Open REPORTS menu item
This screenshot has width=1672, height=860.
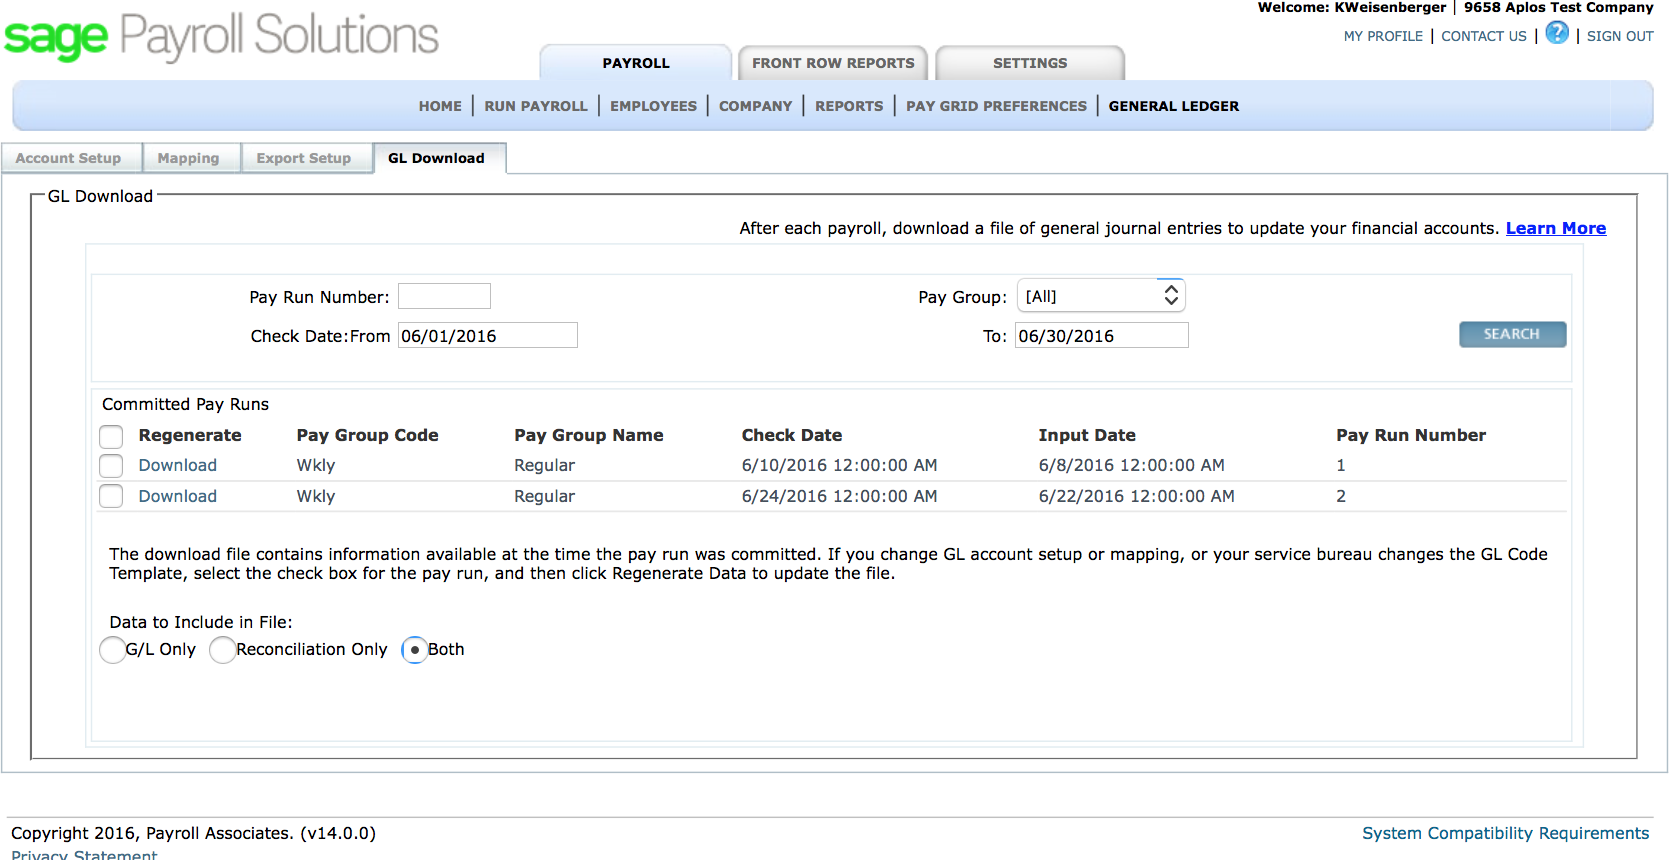click(x=849, y=106)
